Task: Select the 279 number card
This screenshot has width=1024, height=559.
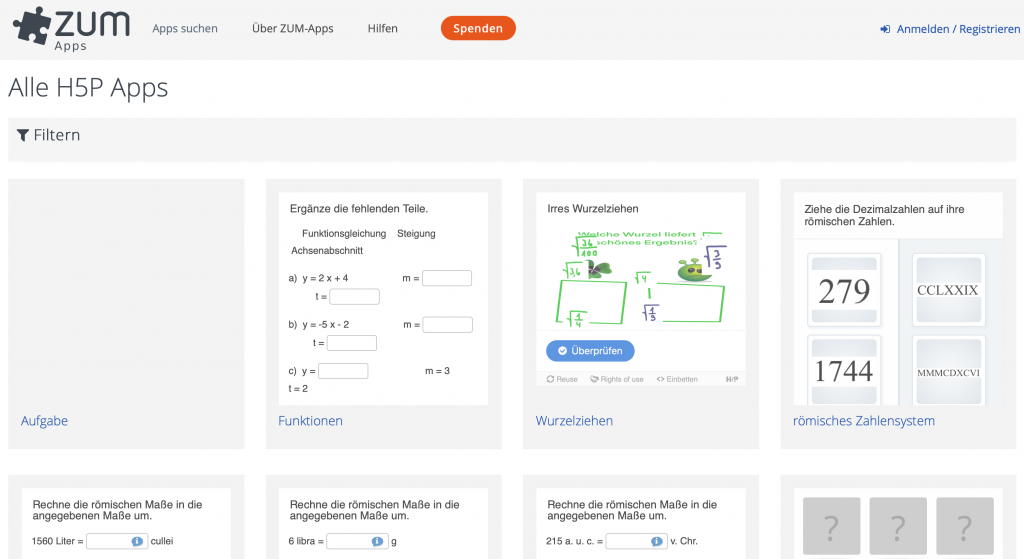Action: coord(843,291)
